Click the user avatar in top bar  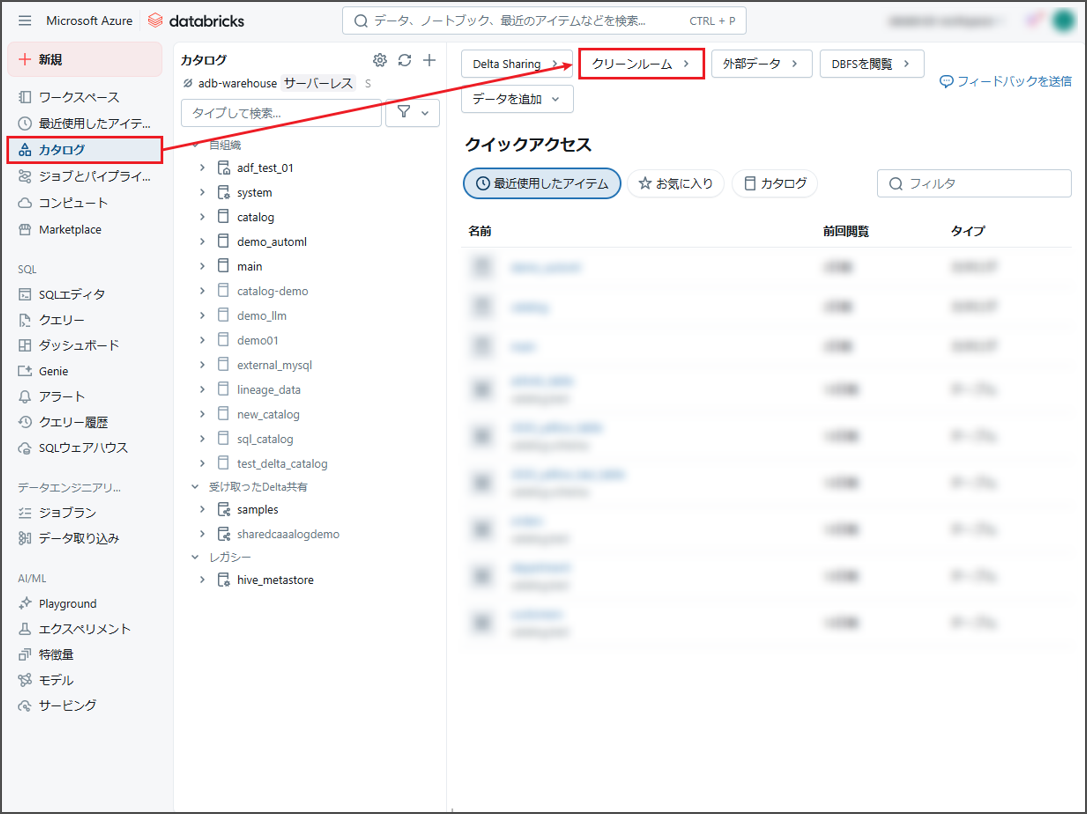tap(1063, 21)
